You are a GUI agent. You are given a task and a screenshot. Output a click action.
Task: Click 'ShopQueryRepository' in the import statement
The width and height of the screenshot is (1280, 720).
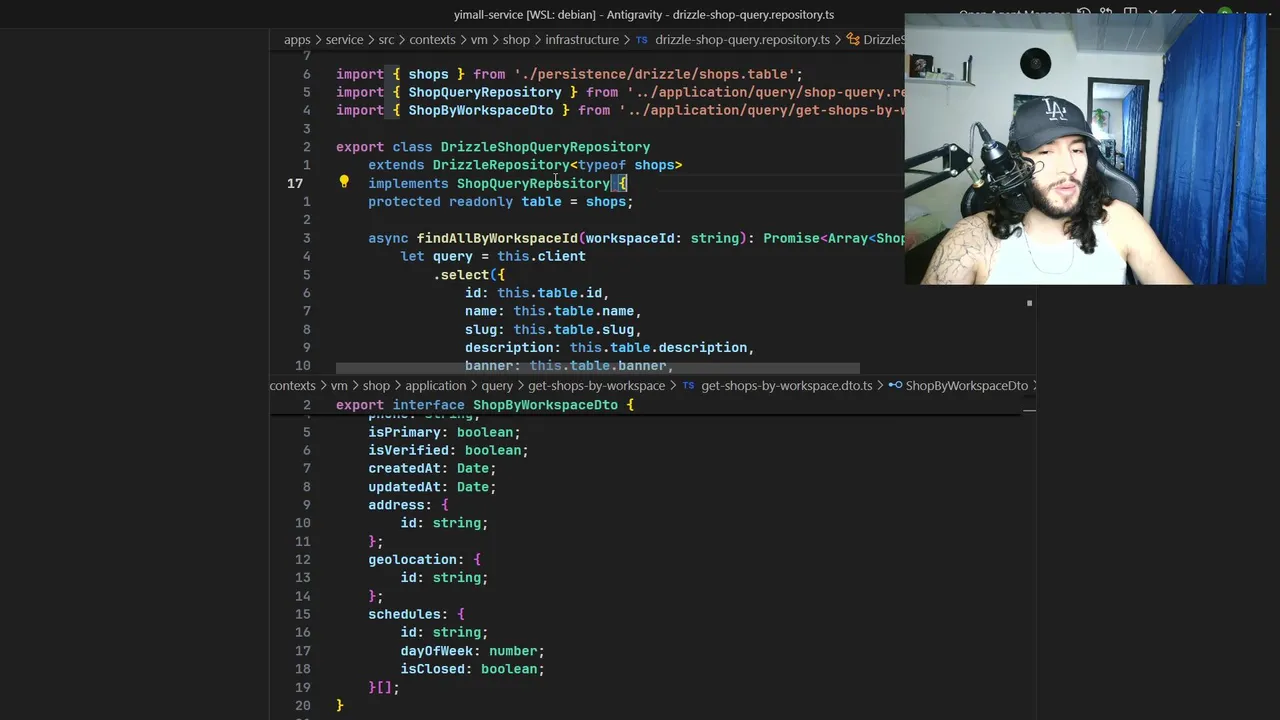point(485,92)
